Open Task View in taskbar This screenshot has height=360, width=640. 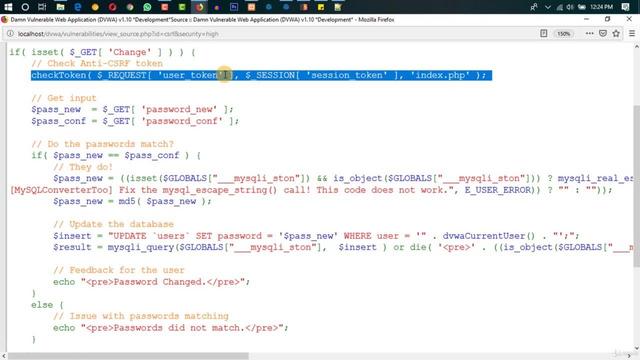pos(42,7)
